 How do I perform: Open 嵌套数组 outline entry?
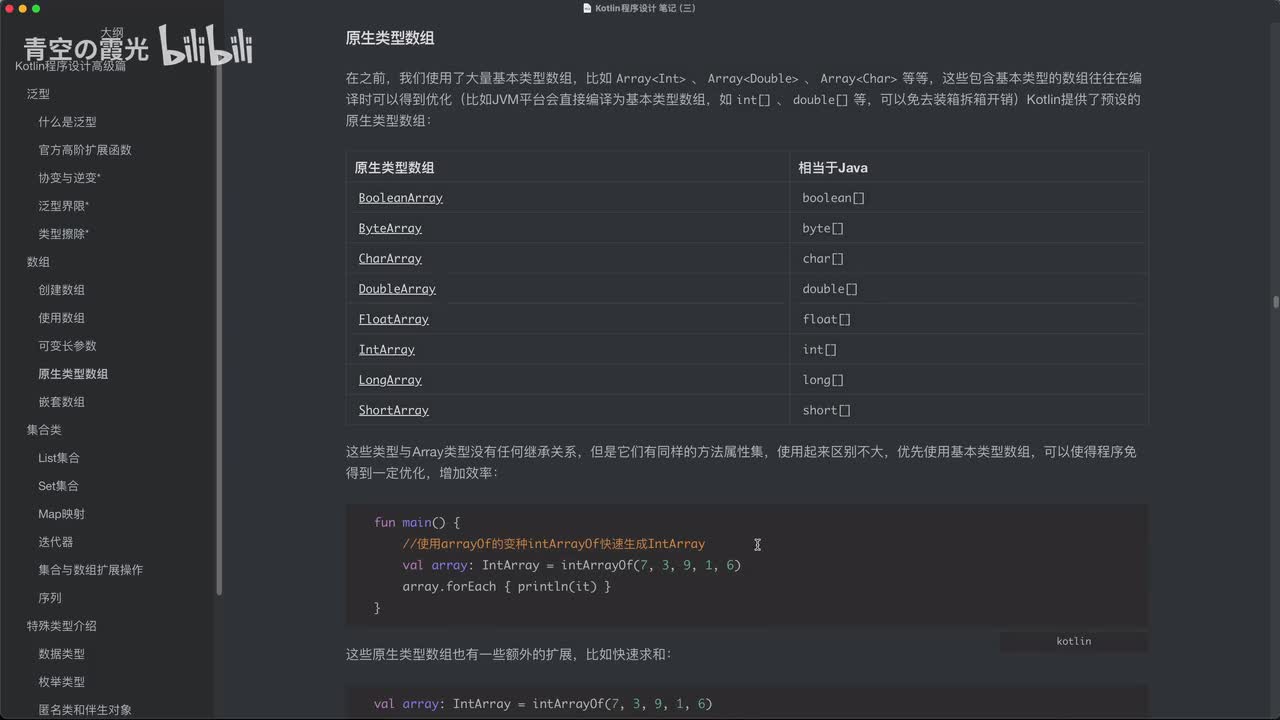tap(62, 402)
